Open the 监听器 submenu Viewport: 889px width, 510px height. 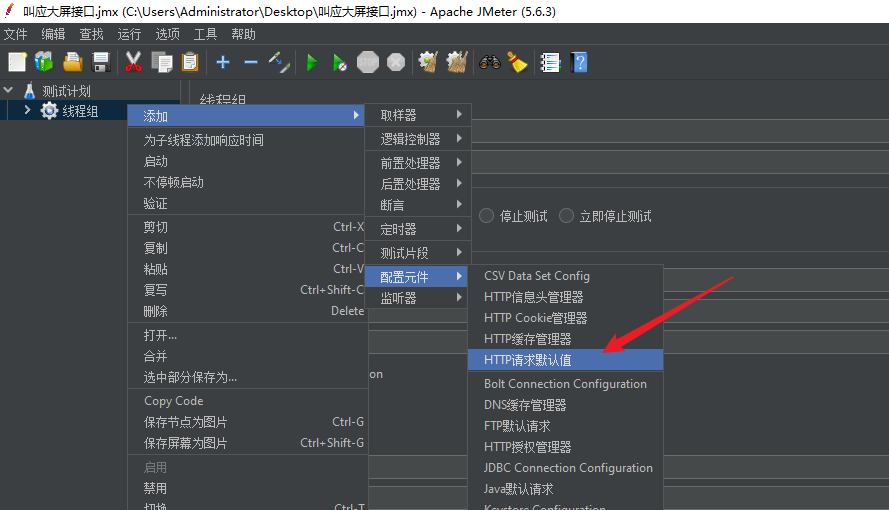tap(418, 298)
